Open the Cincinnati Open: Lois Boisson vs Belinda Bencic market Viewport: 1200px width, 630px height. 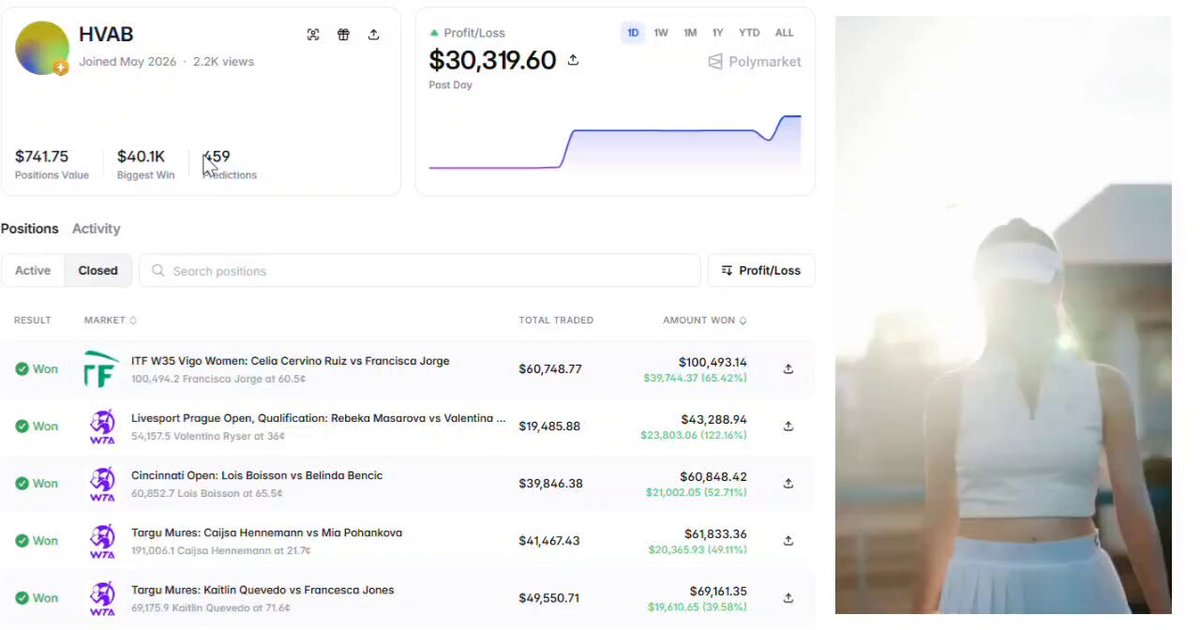click(257, 475)
